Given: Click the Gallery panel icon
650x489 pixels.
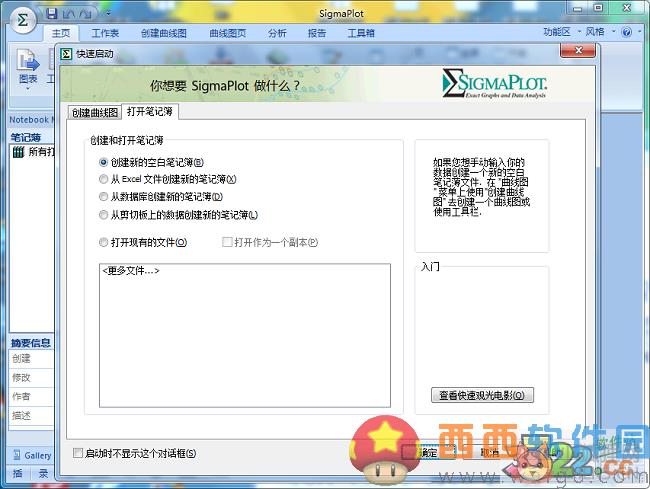Looking at the screenshot, I should (x=17, y=455).
